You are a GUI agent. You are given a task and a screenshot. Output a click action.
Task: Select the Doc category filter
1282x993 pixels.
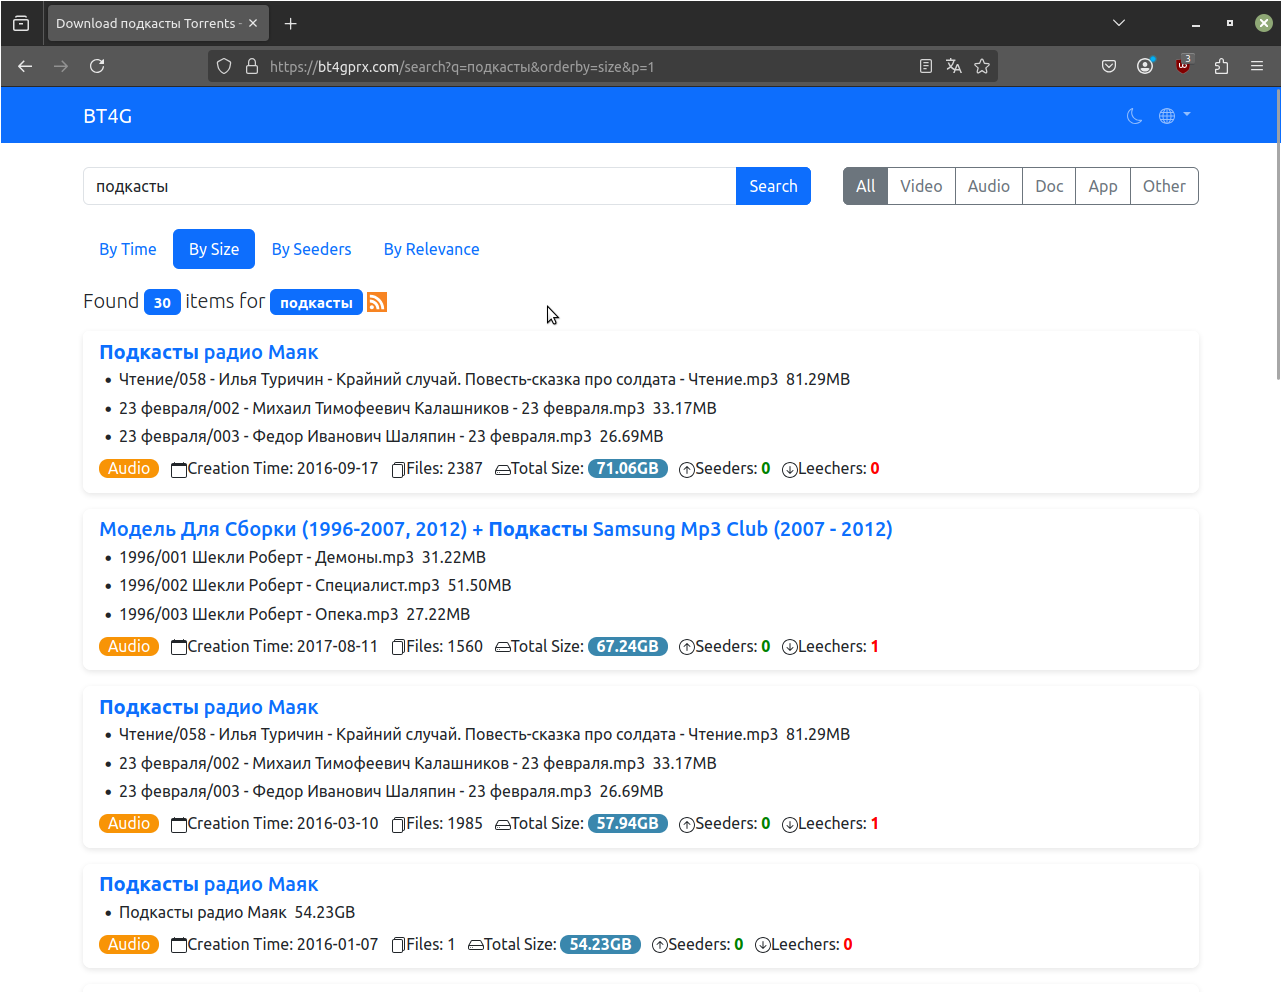click(1049, 186)
